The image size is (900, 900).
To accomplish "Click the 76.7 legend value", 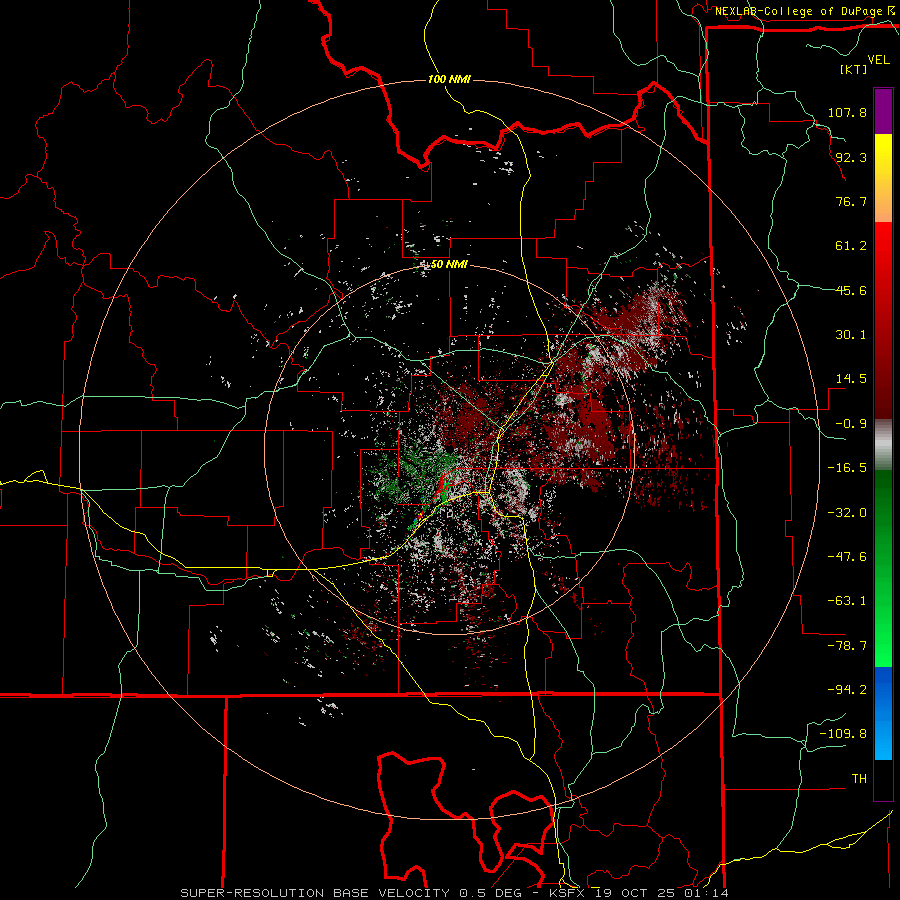I will pyautogui.click(x=851, y=201).
